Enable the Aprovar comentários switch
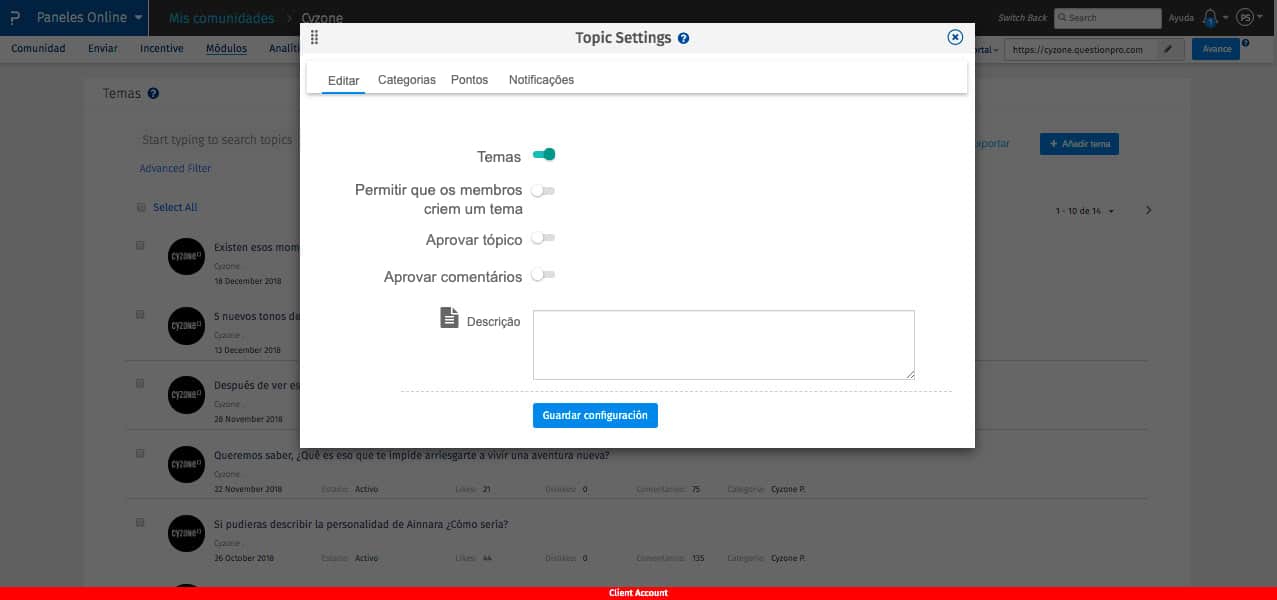 (543, 275)
